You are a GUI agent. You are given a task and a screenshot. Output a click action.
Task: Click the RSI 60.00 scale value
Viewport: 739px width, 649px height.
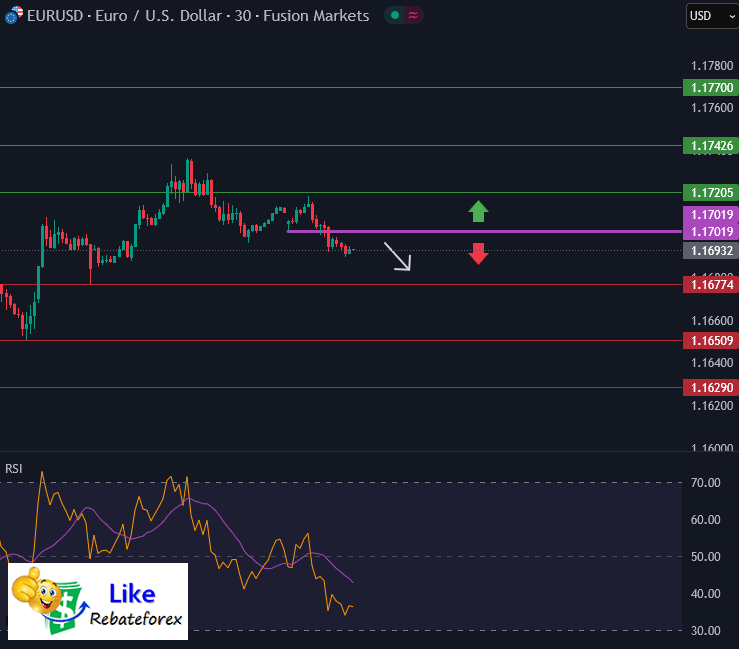706,519
